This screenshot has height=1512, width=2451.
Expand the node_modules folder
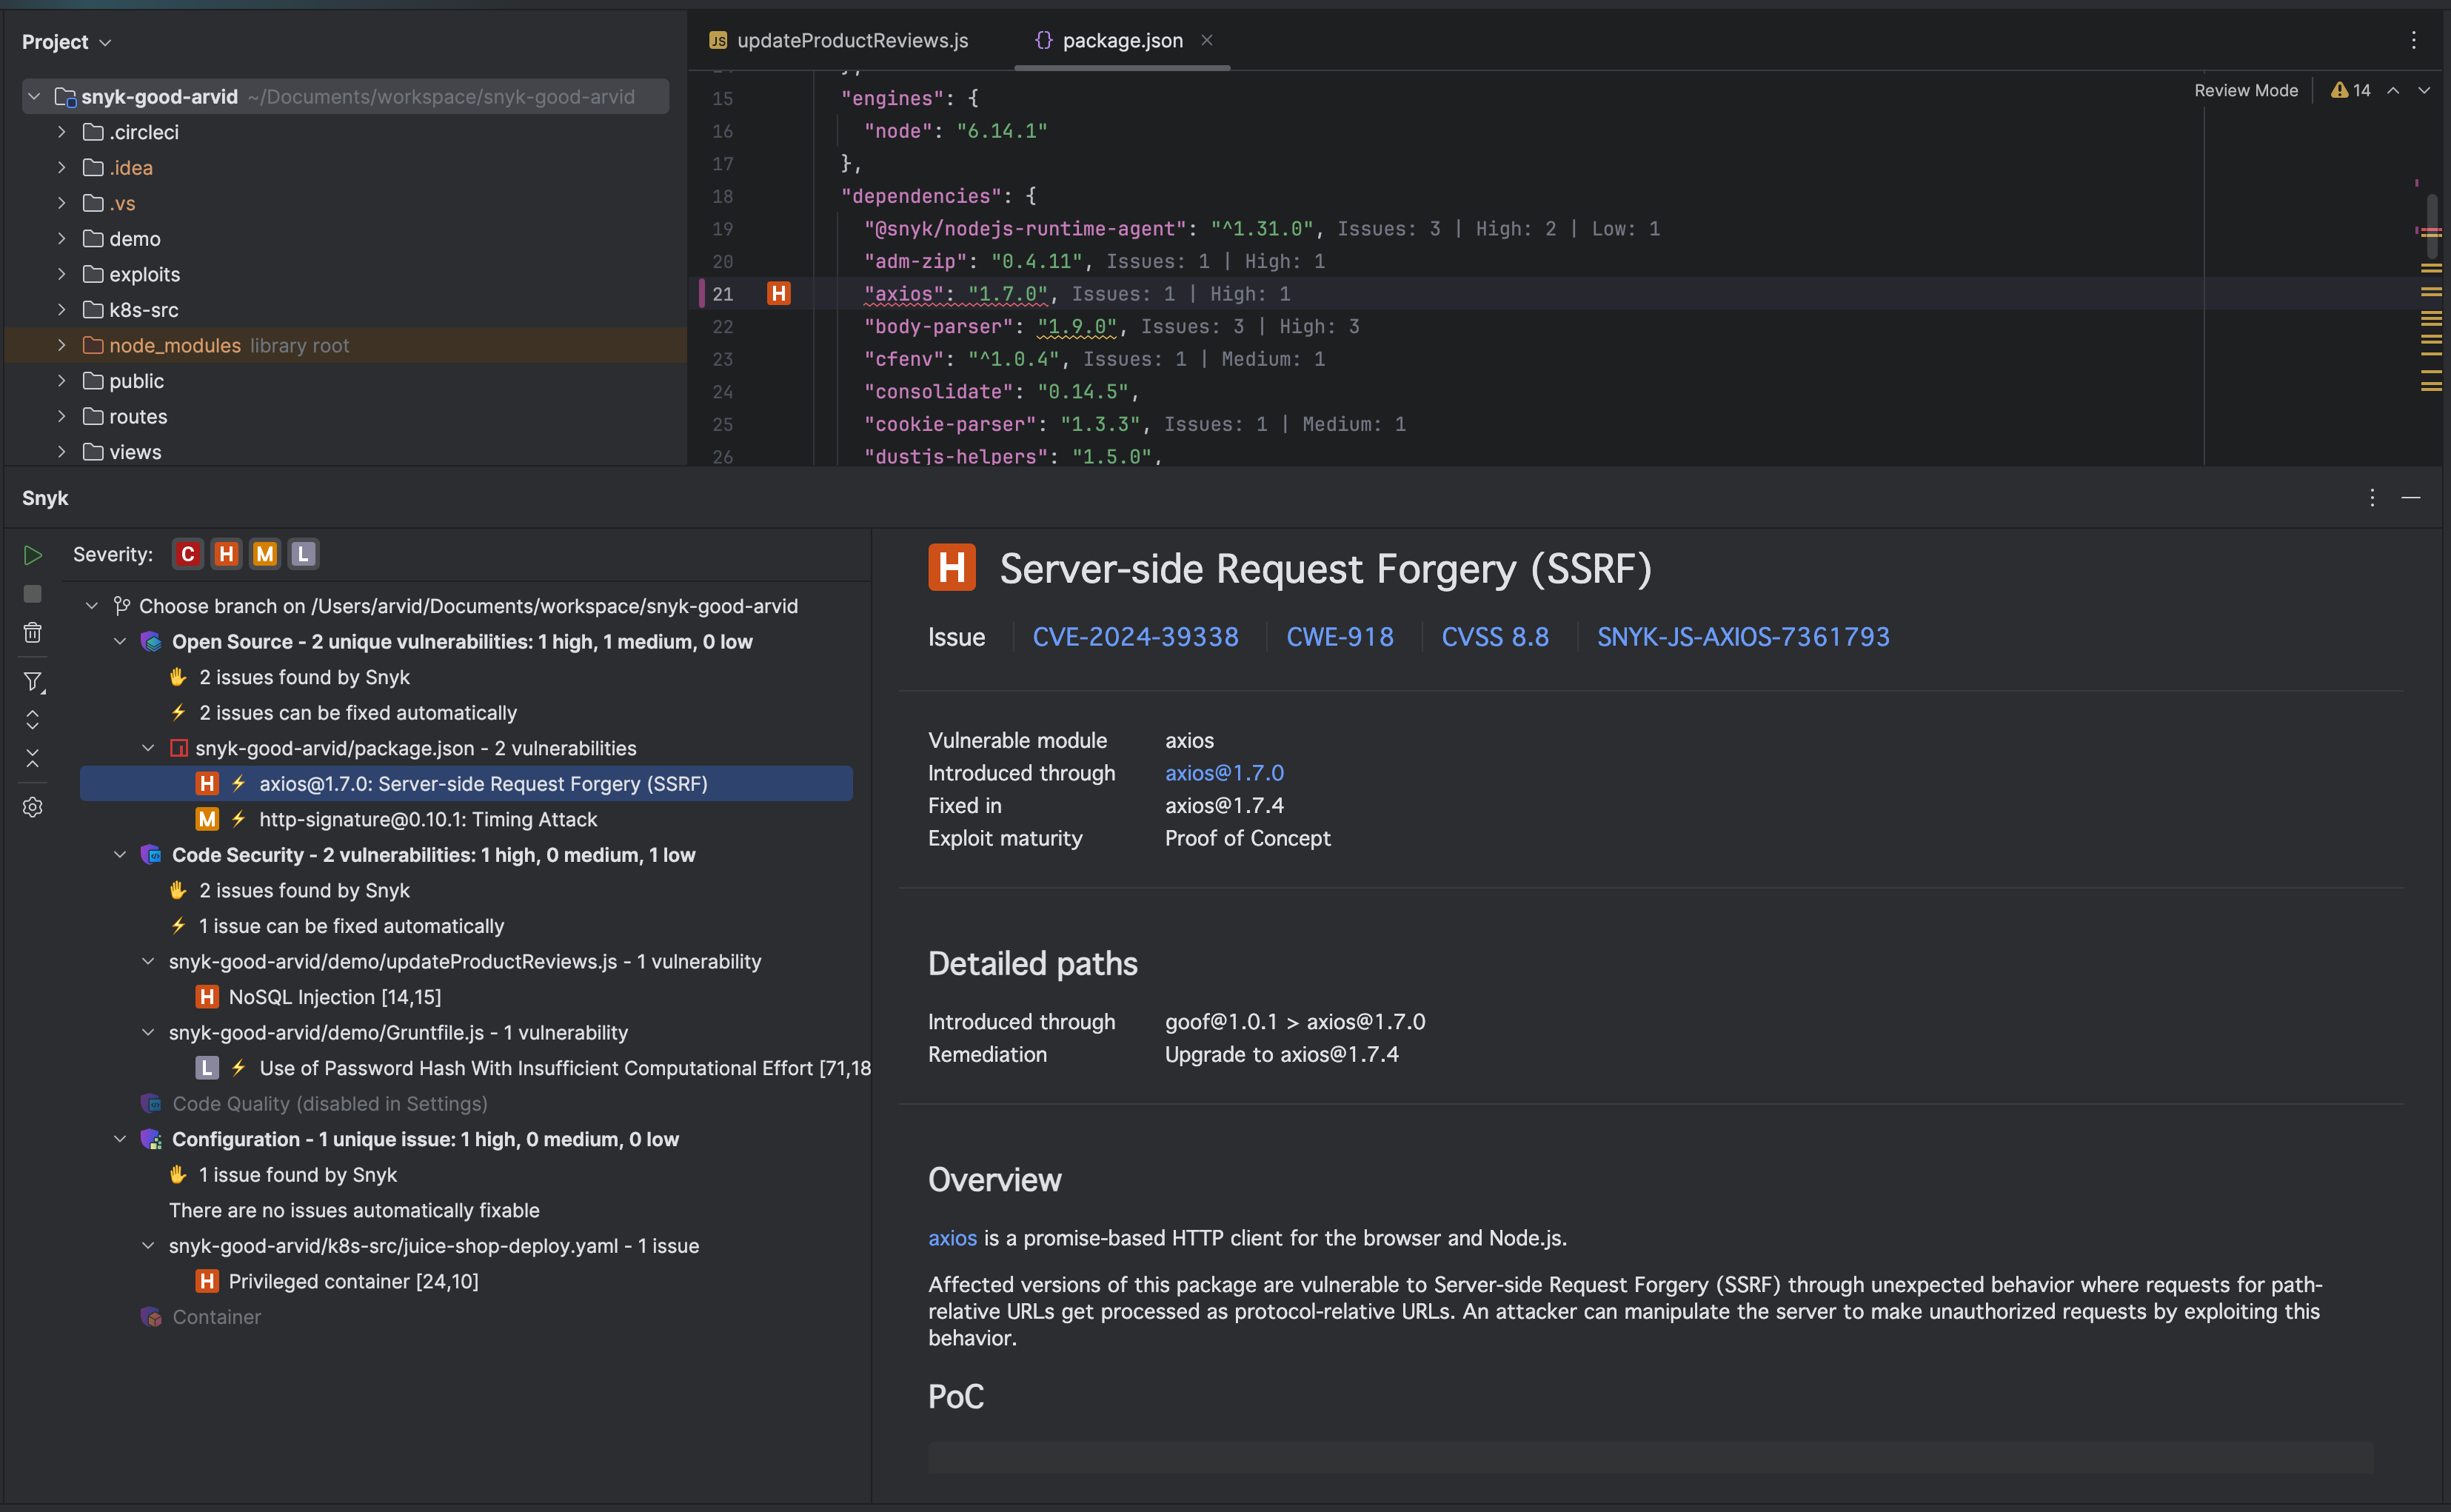point(61,345)
